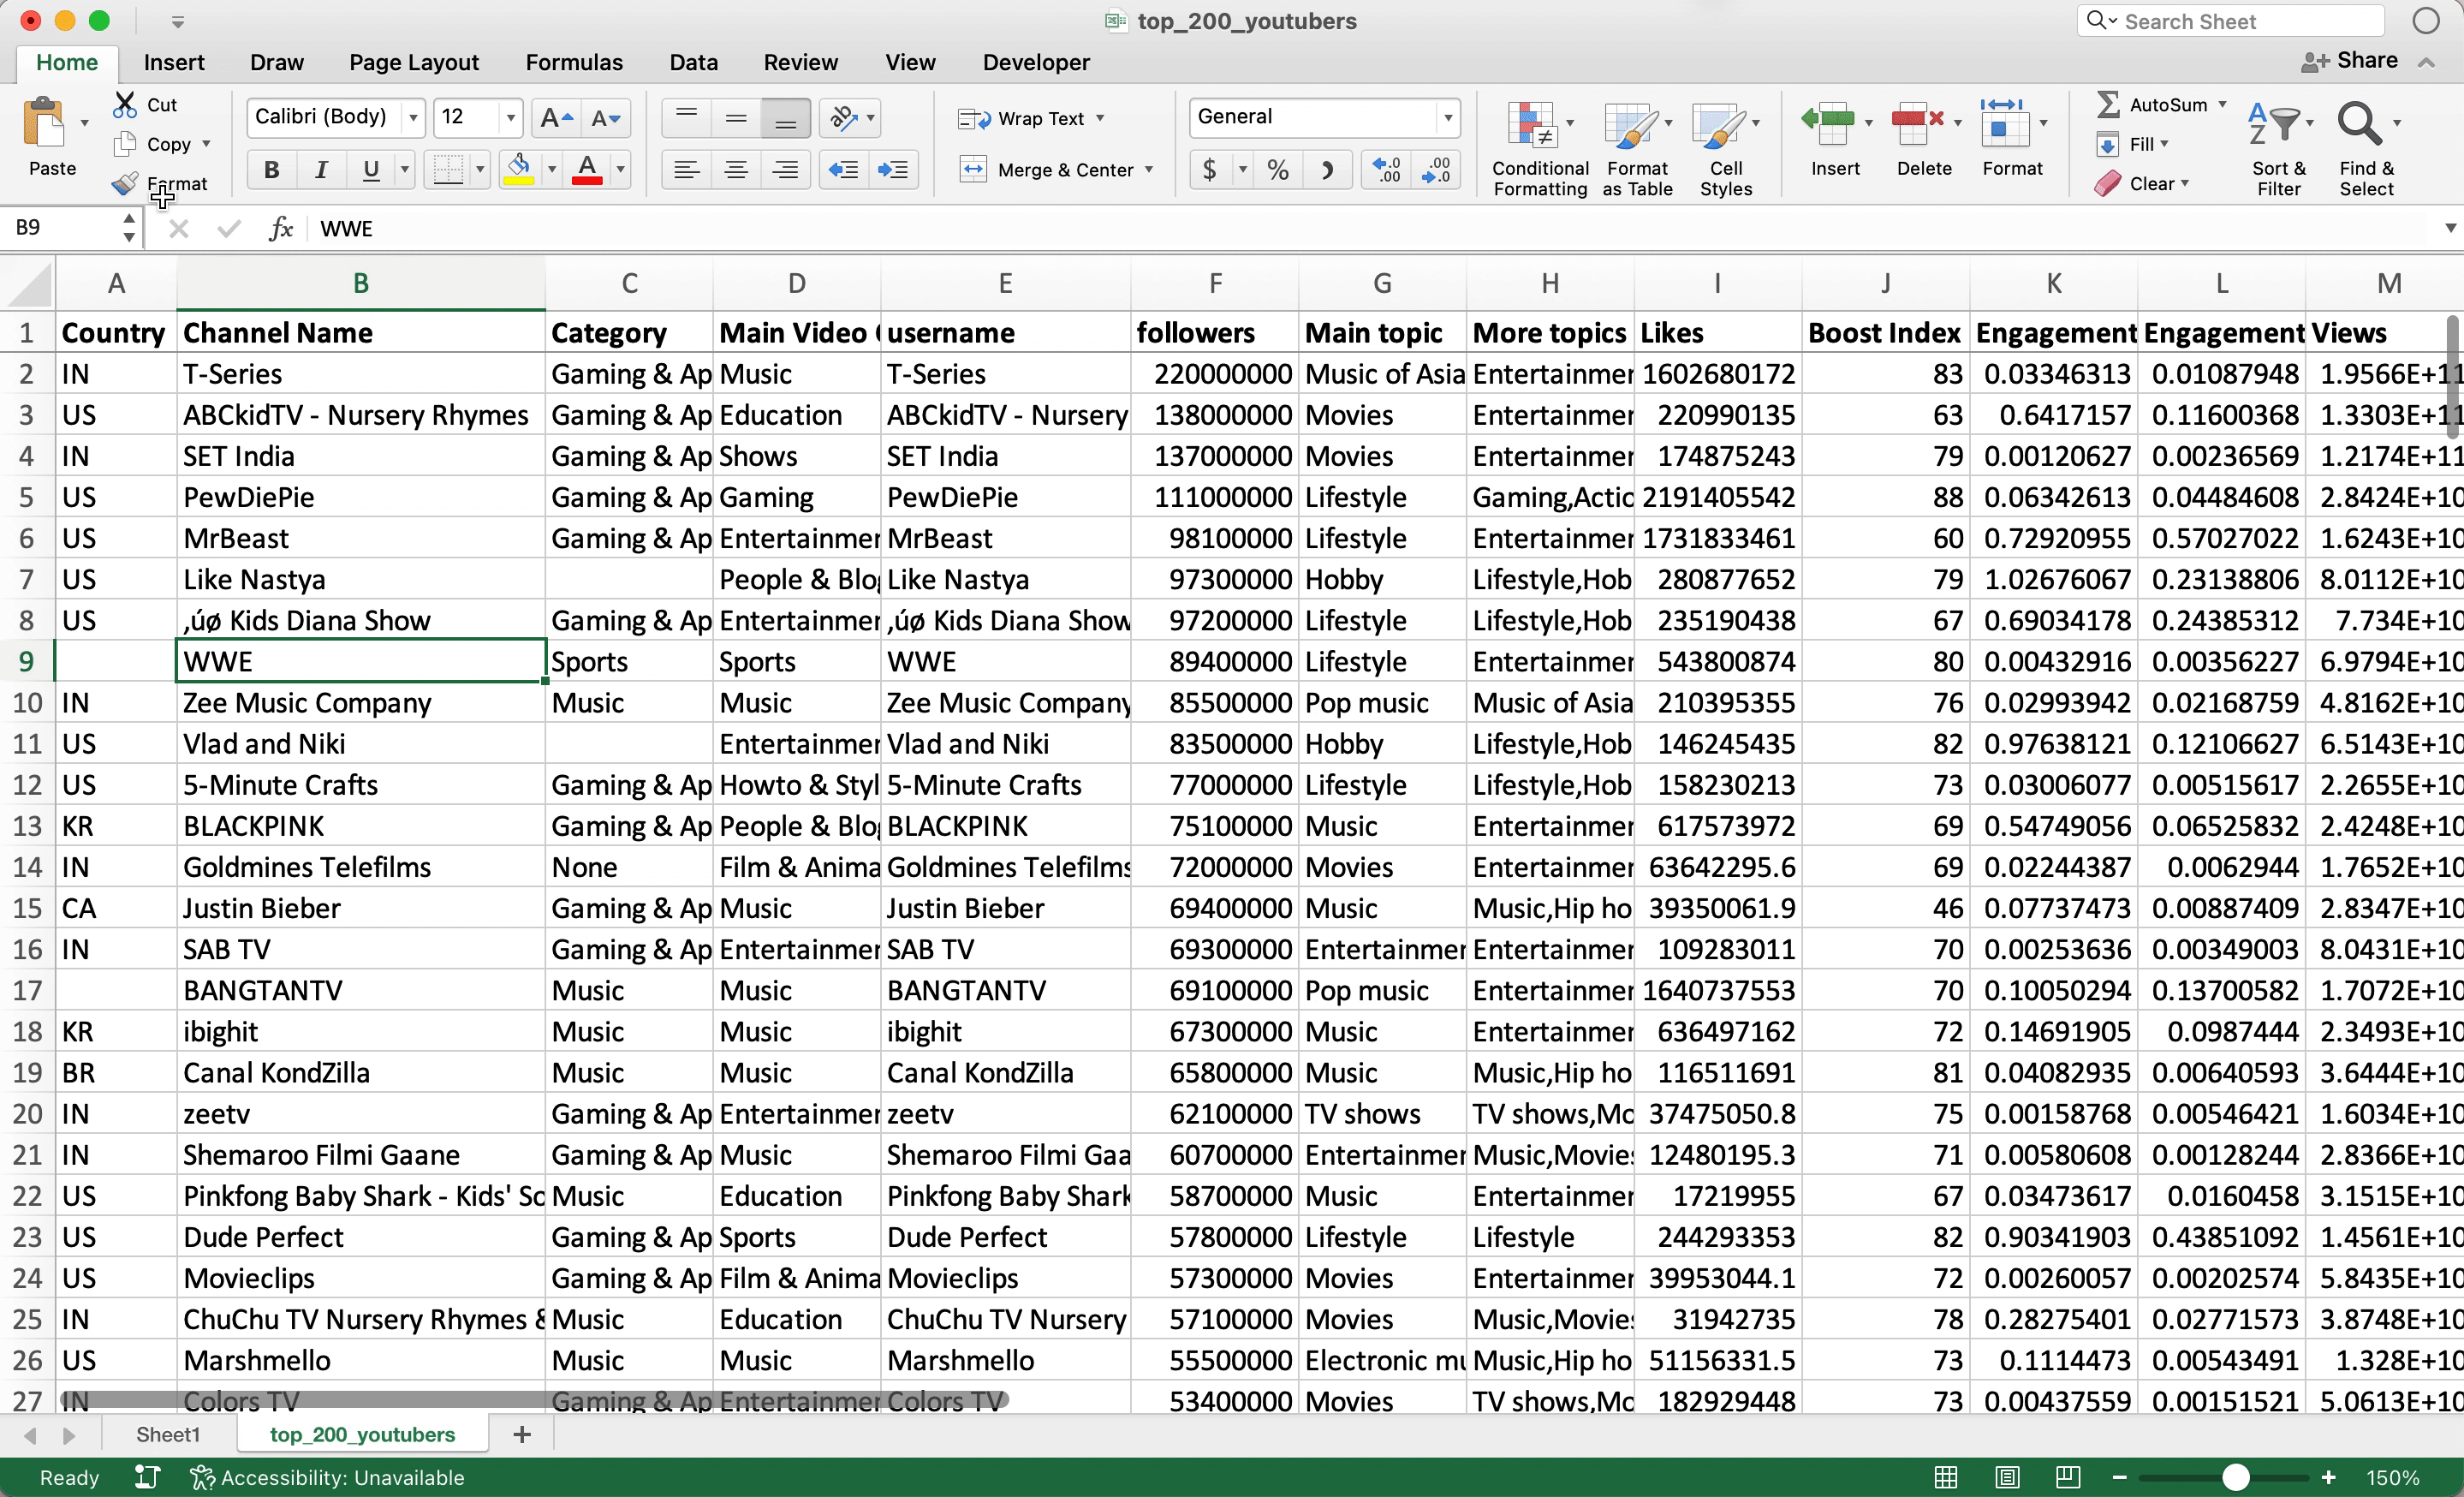Open the Page Layout tab

[x=414, y=62]
